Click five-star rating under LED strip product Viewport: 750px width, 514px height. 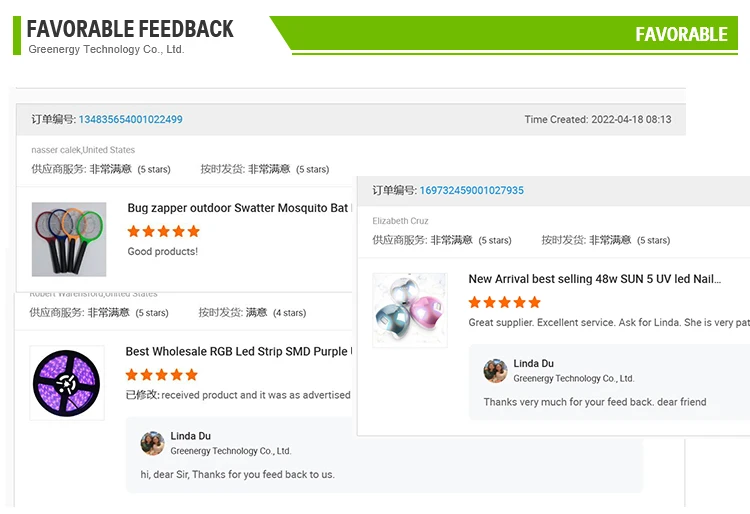tap(161, 374)
